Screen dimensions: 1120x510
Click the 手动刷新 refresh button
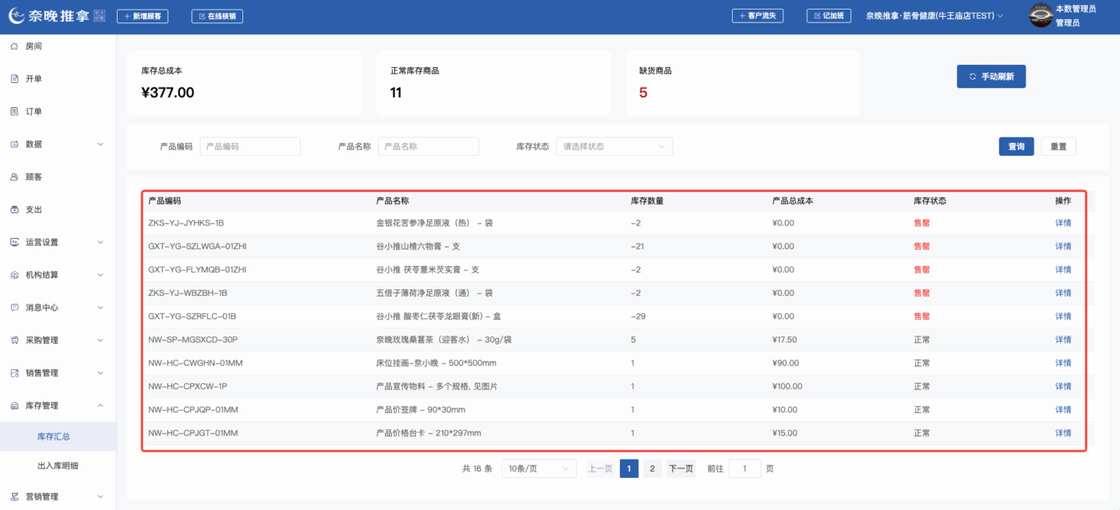click(x=991, y=76)
